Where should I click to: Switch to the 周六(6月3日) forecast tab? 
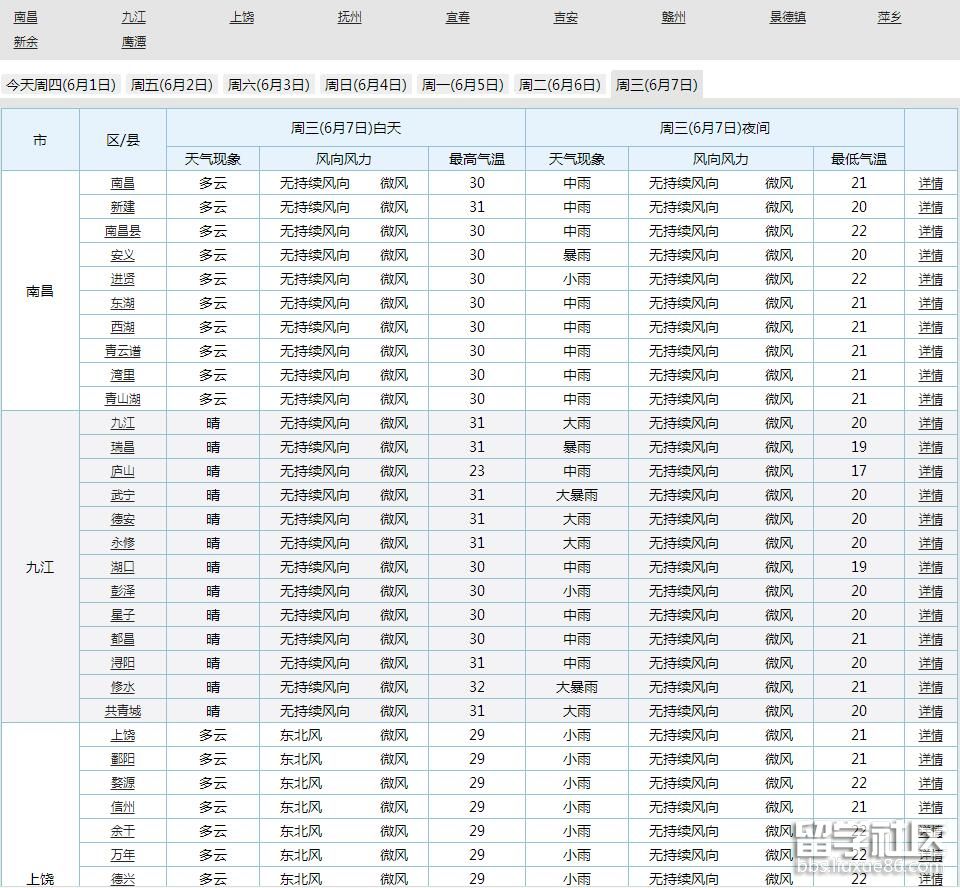click(268, 84)
